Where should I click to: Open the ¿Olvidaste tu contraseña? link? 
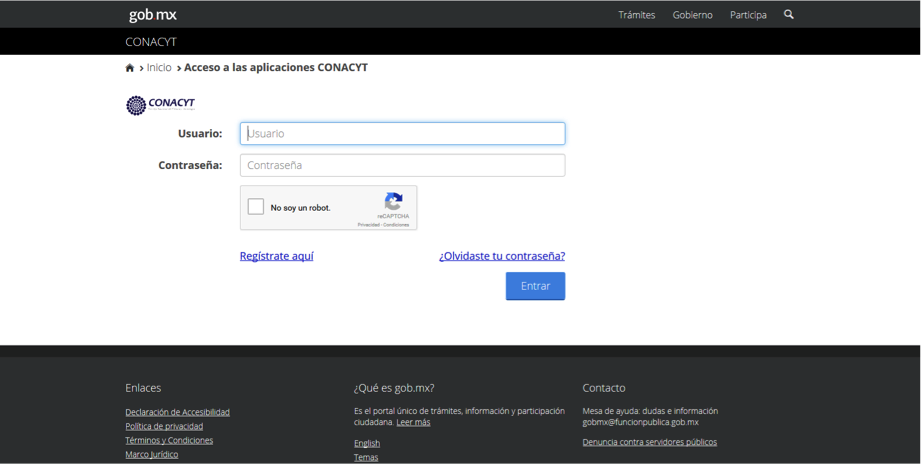tap(501, 256)
